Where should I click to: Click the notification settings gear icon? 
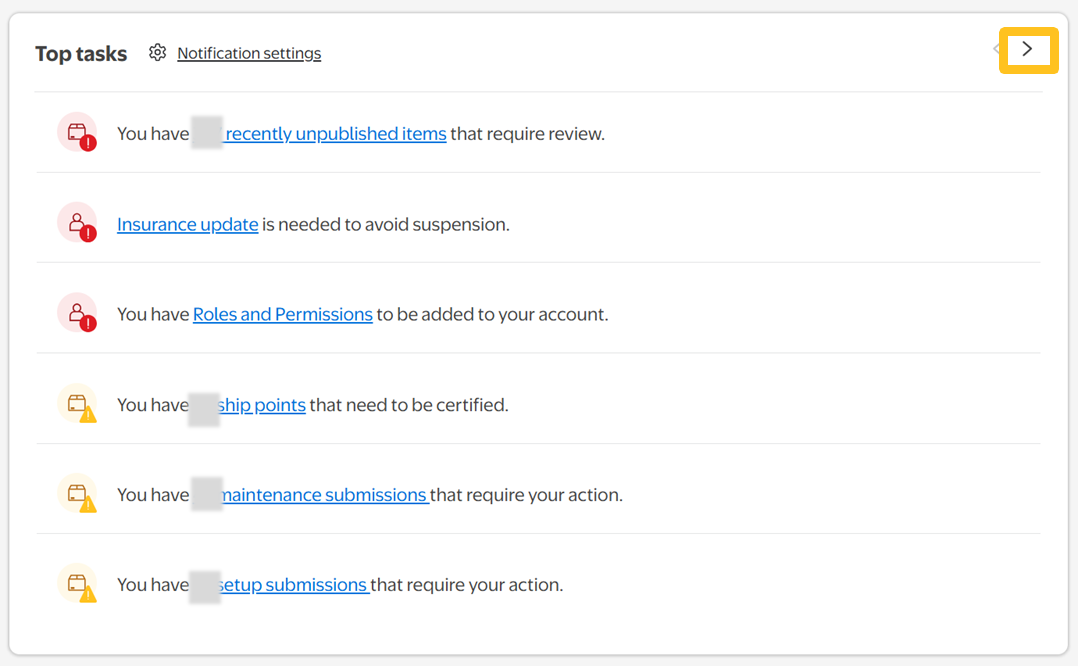click(x=157, y=53)
